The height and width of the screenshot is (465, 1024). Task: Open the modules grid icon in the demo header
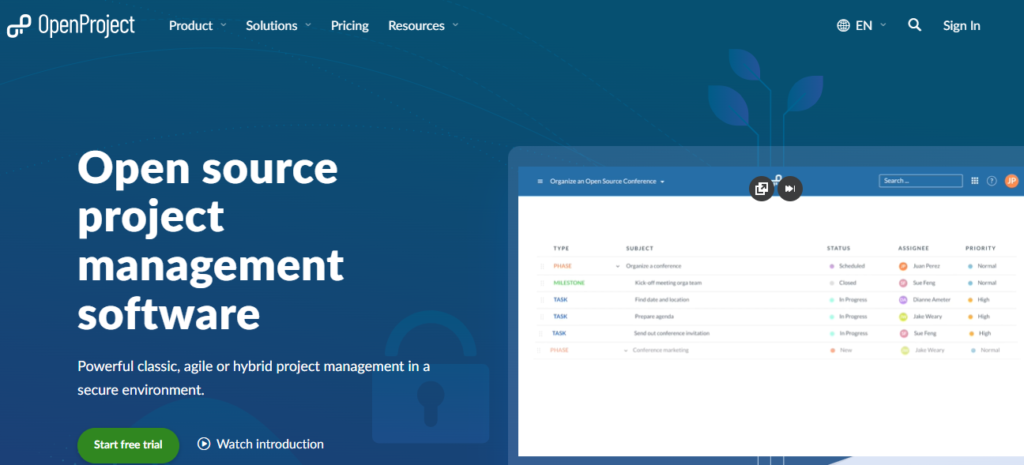coord(974,181)
